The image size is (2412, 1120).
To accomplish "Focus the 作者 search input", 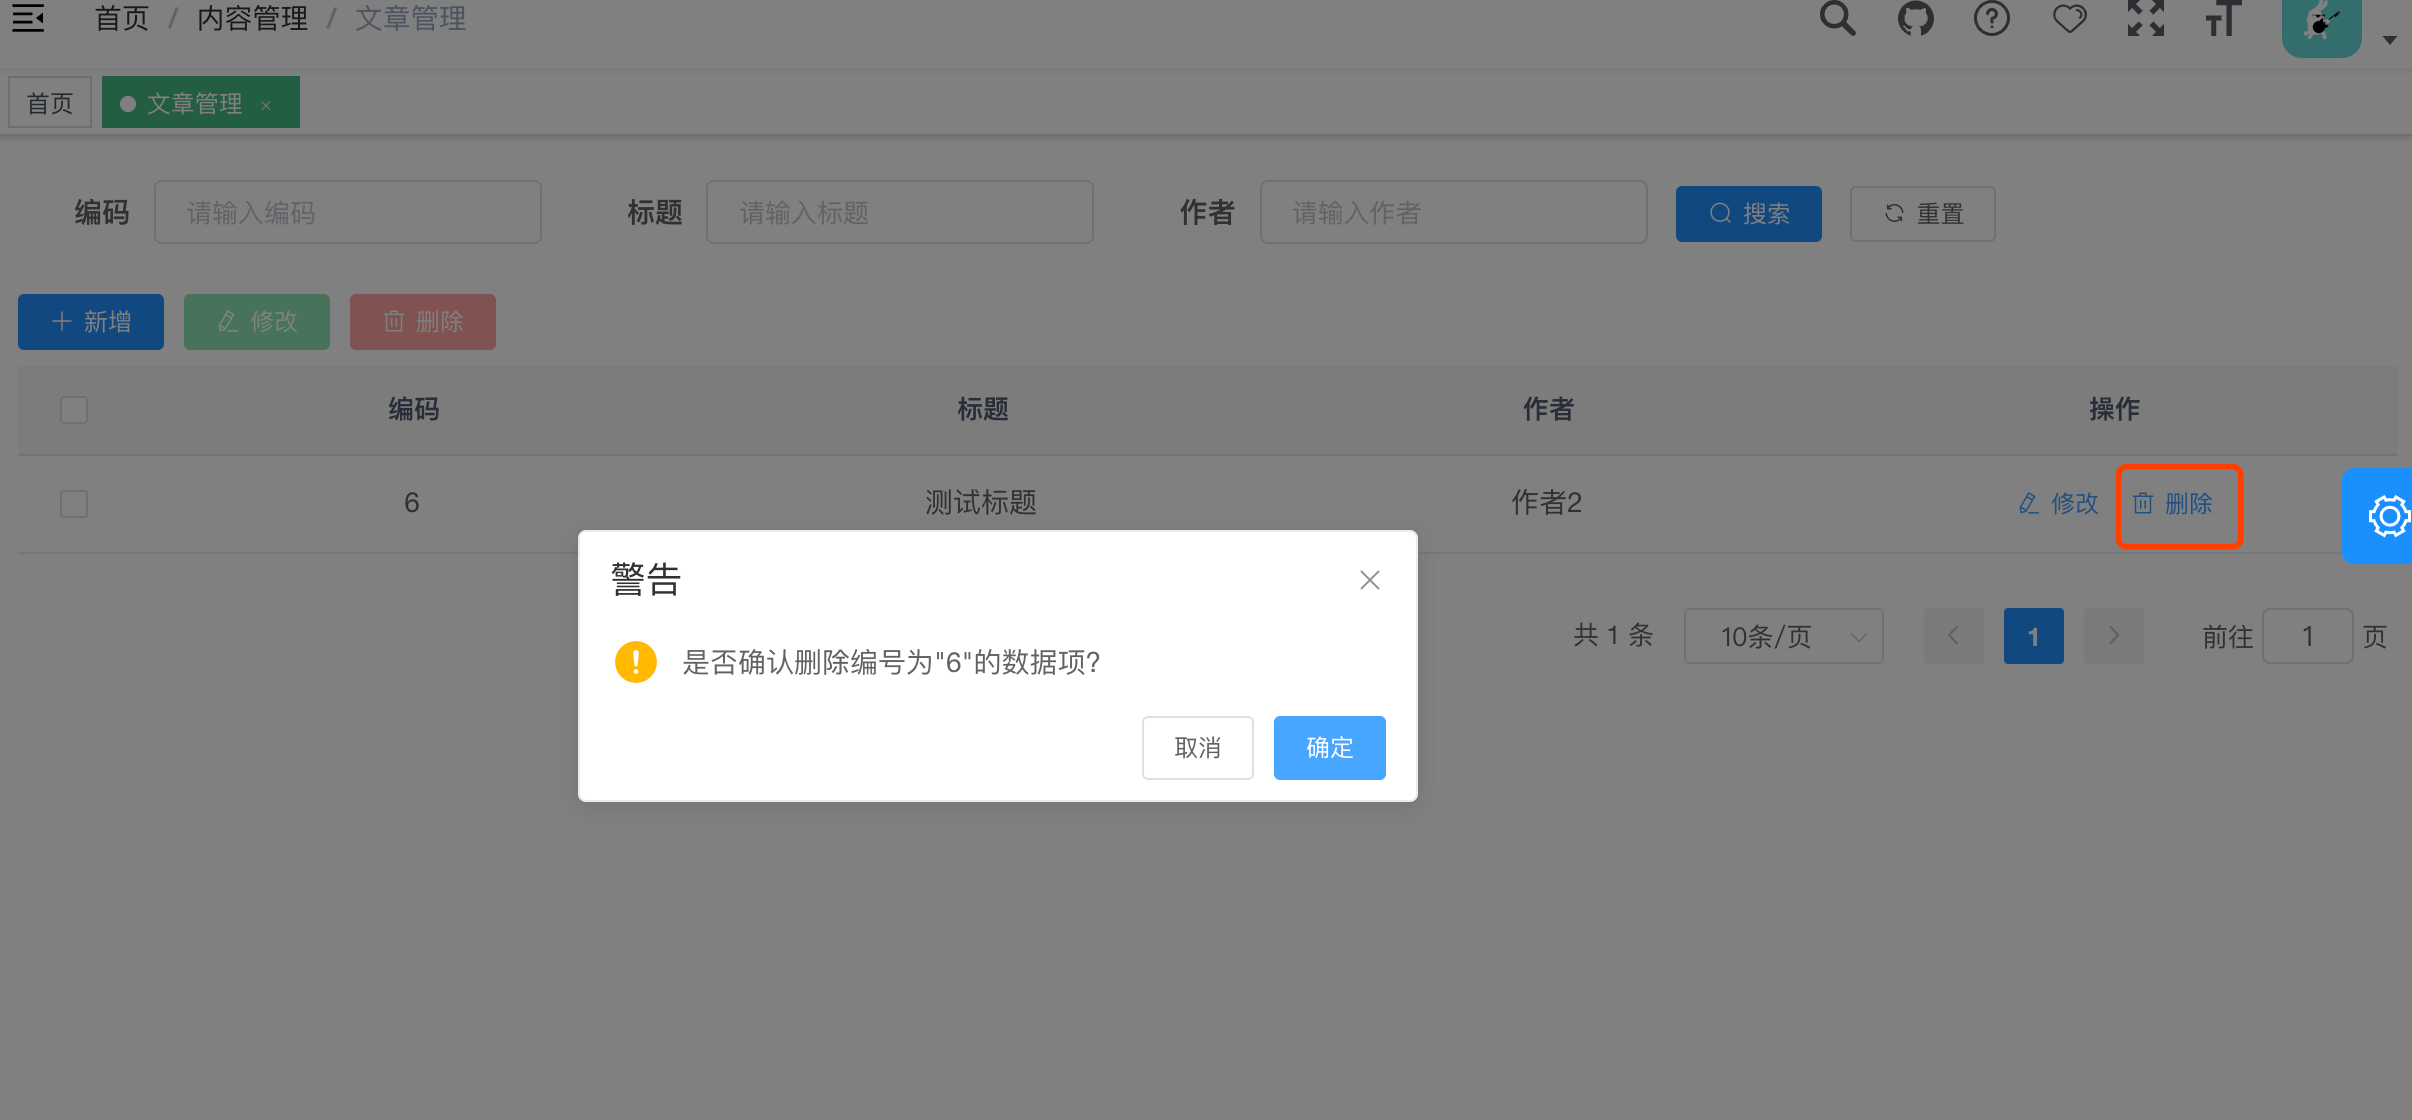I will coord(1453,212).
